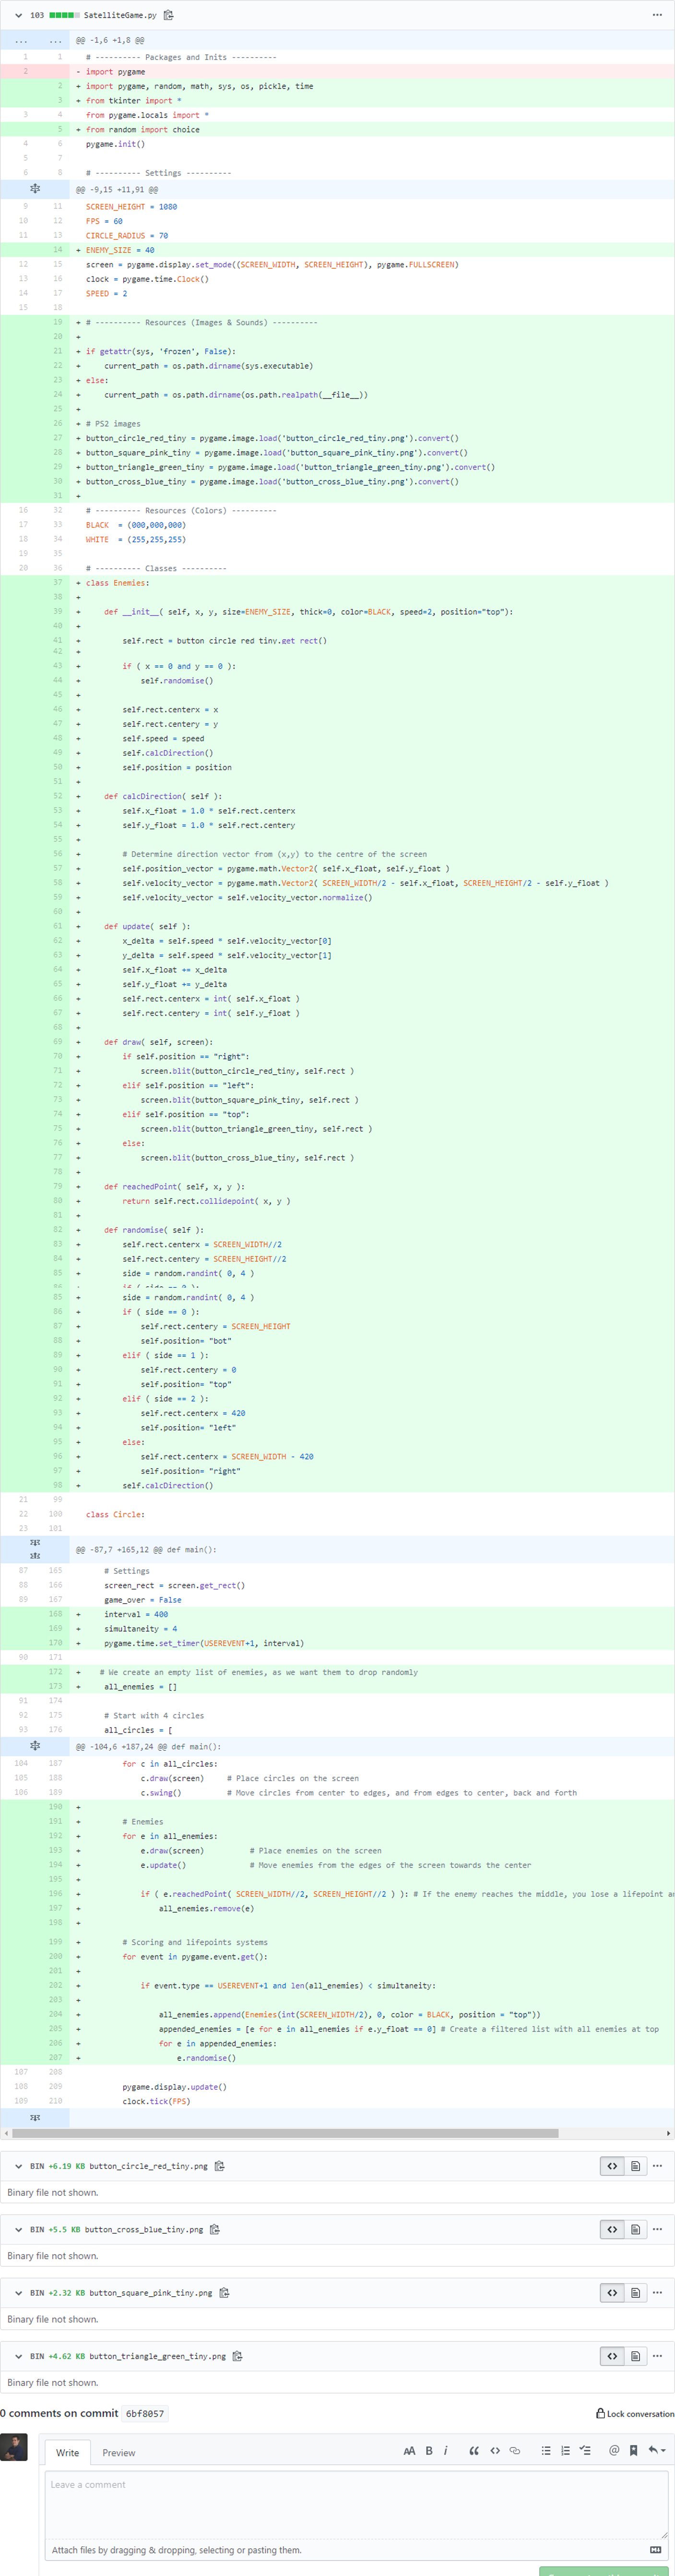Expand hidden lines above line 9

35,189
